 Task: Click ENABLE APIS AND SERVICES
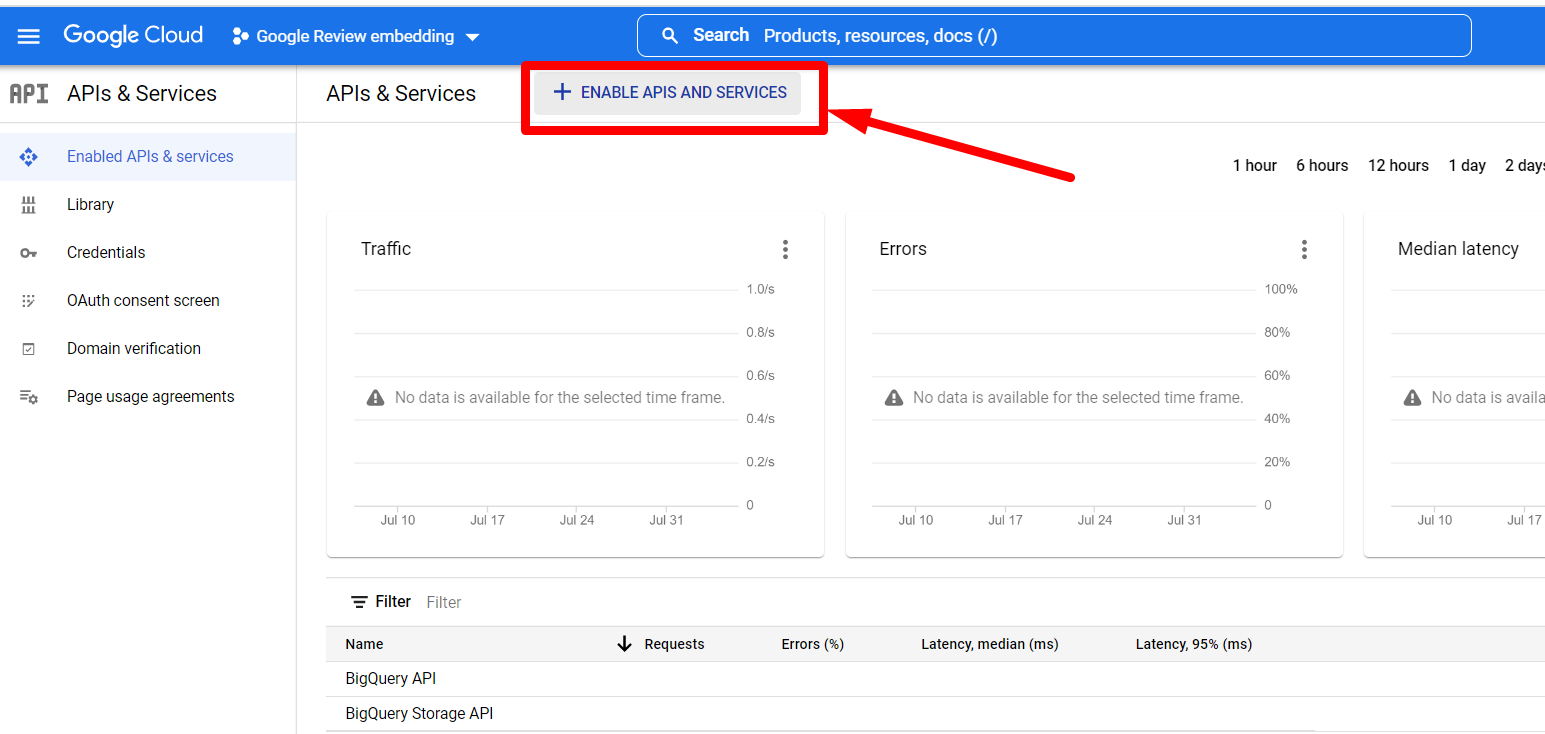667,92
